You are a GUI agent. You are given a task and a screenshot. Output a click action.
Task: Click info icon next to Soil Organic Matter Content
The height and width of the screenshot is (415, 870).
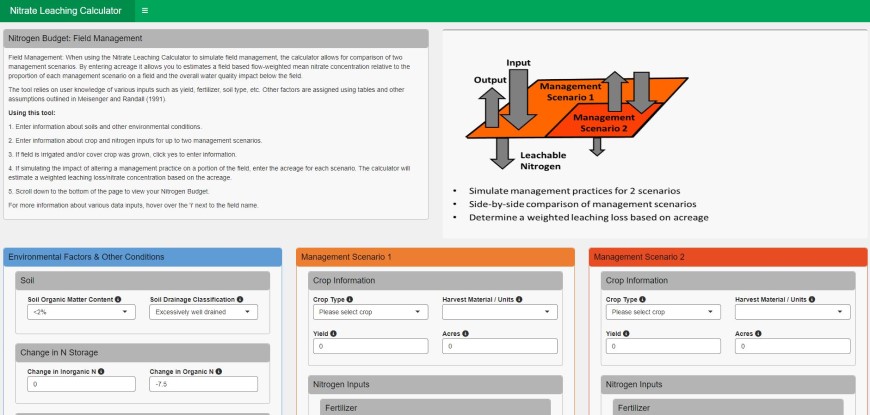[117, 299]
